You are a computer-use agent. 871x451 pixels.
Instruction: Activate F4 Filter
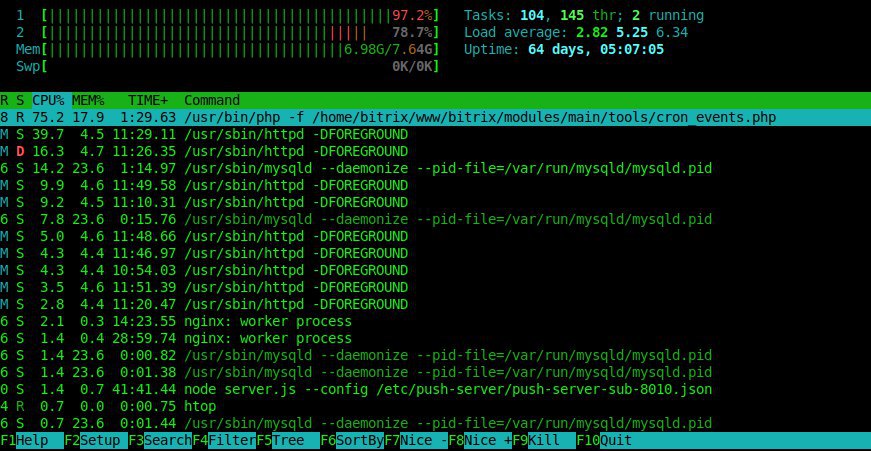click(x=224, y=440)
